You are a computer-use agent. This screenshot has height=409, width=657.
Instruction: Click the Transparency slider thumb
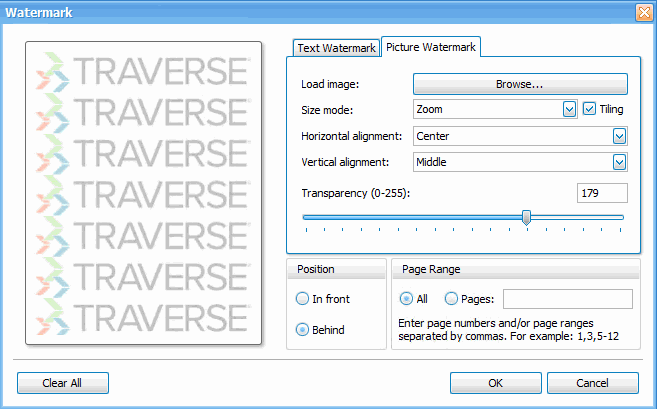pyautogui.click(x=526, y=217)
